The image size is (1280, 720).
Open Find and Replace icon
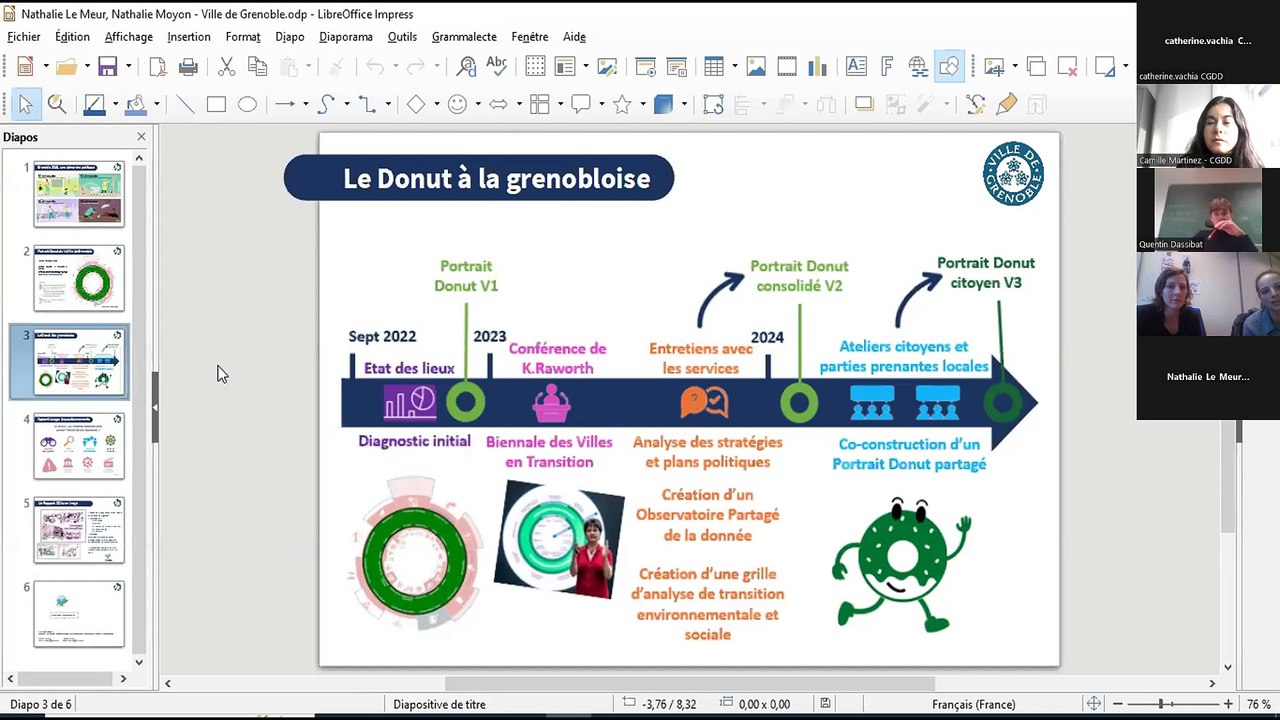(x=466, y=67)
